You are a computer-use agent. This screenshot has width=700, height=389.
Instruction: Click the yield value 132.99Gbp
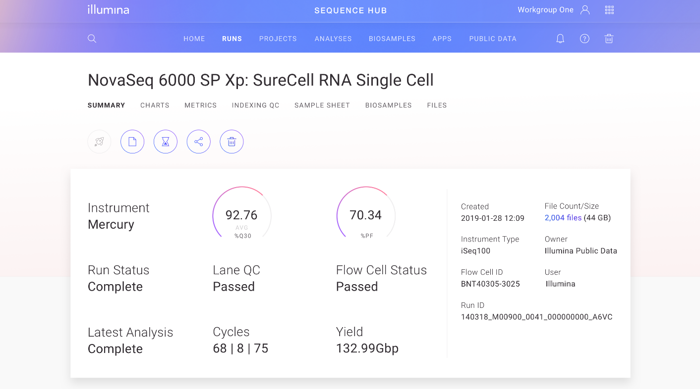[367, 348]
